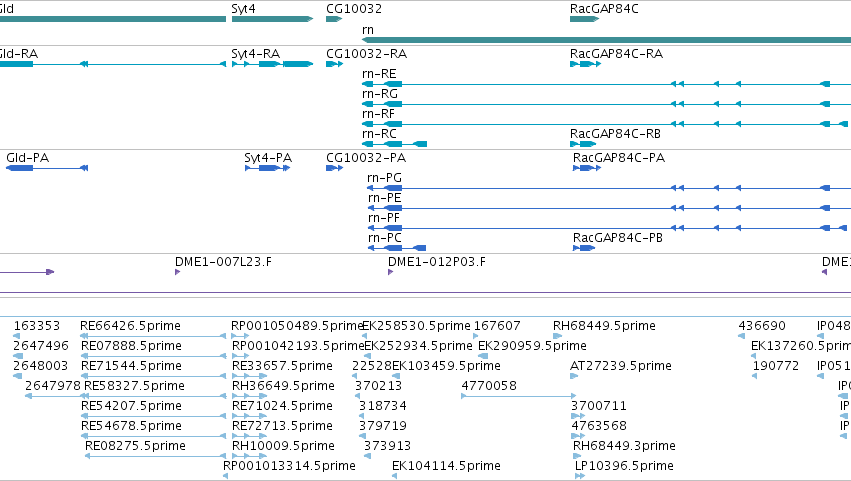The height and width of the screenshot is (481, 851).
Task: Select the RE71544.5prime EST label
Action: [x=131, y=366]
